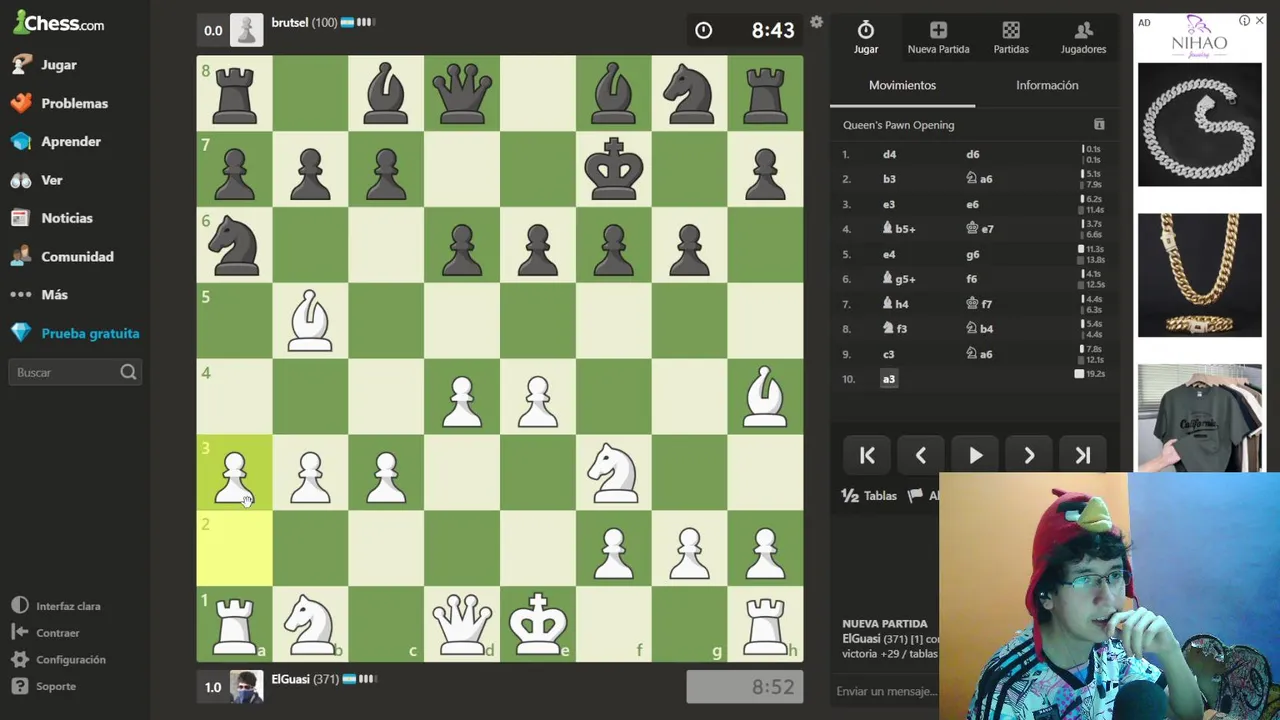Open board settings gear icon
Screen dimensions: 1280x720
tap(816, 22)
